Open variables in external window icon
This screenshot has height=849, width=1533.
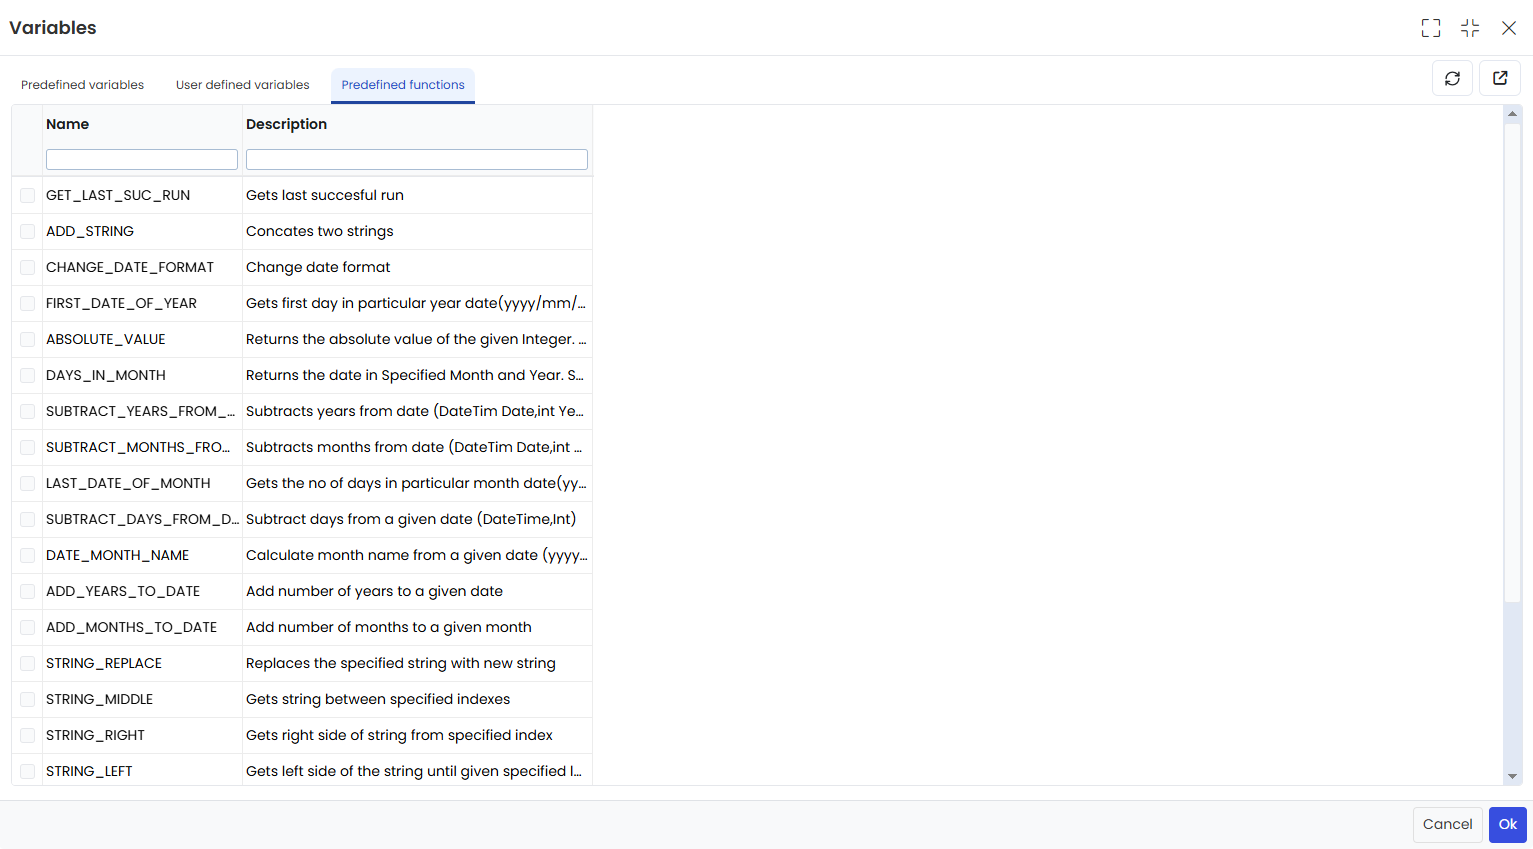(1500, 78)
